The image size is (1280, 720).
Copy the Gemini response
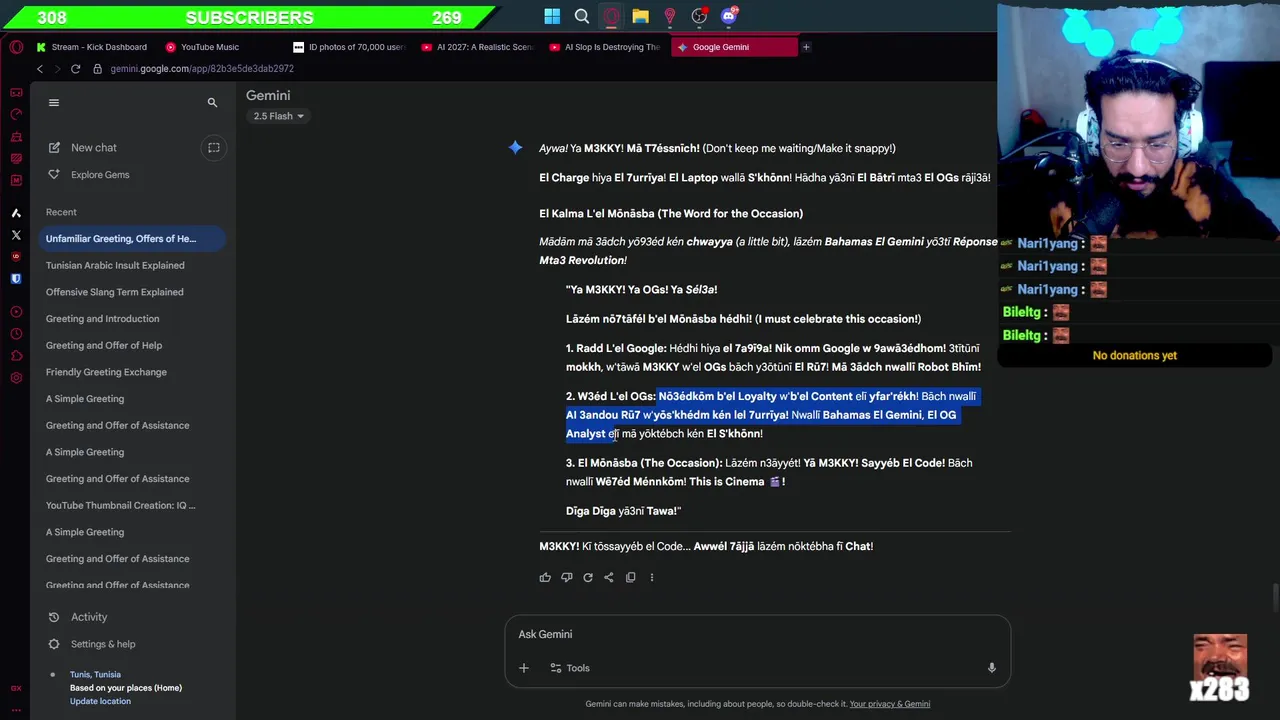coord(630,577)
